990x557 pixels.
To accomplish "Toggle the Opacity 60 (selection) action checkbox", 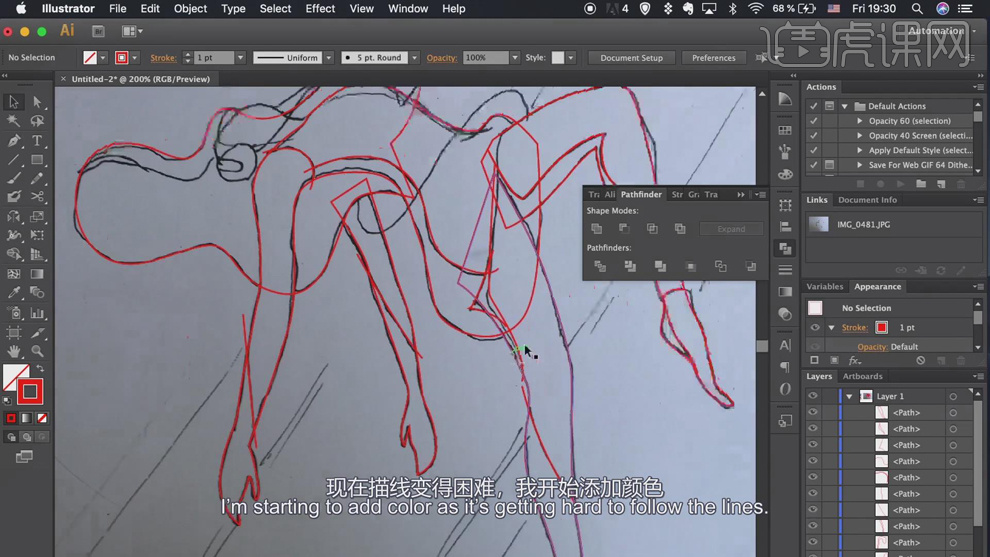I will pos(814,121).
